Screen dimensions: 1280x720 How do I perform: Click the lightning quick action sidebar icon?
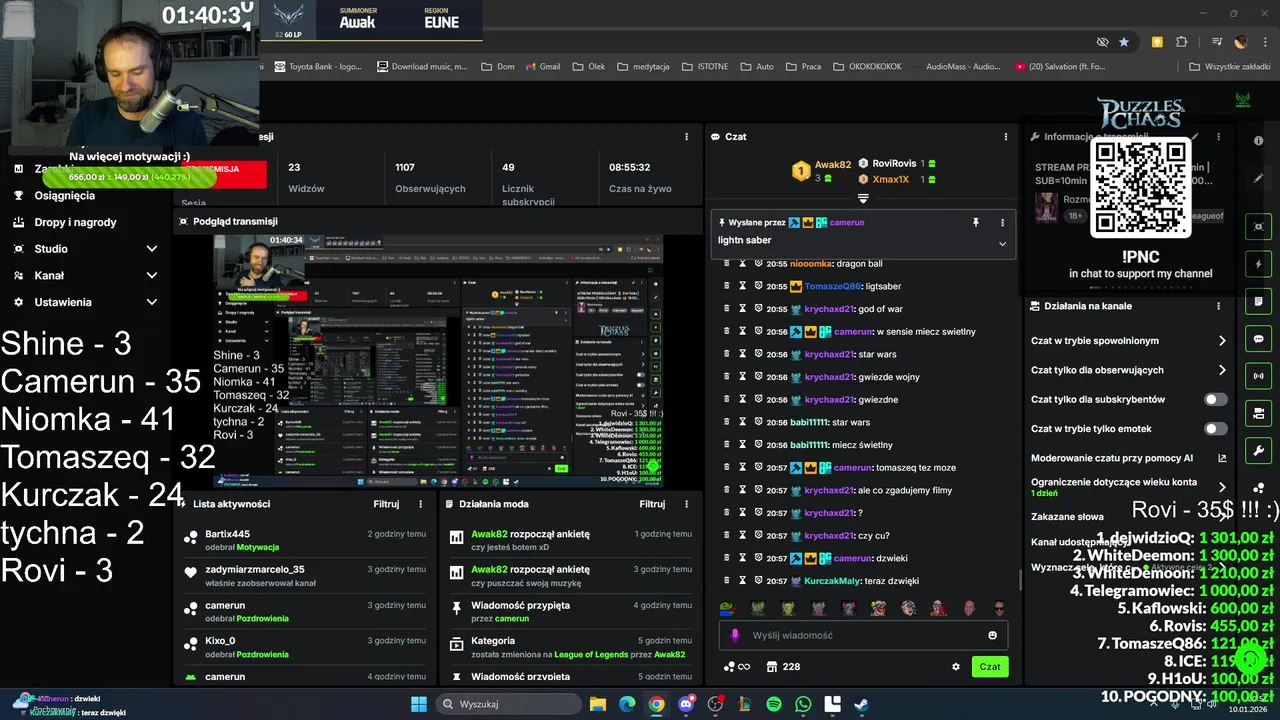(x=1259, y=264)
